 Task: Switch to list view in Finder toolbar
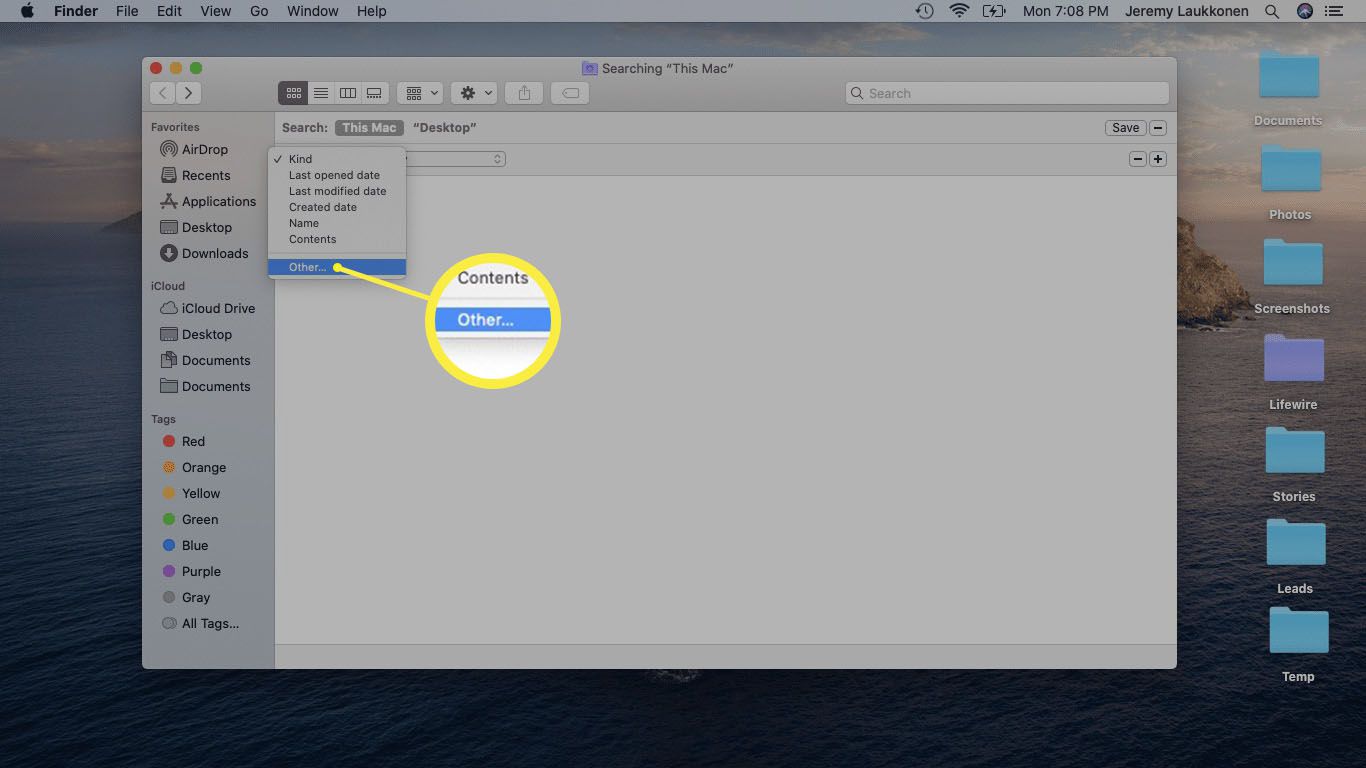[321, 93]
